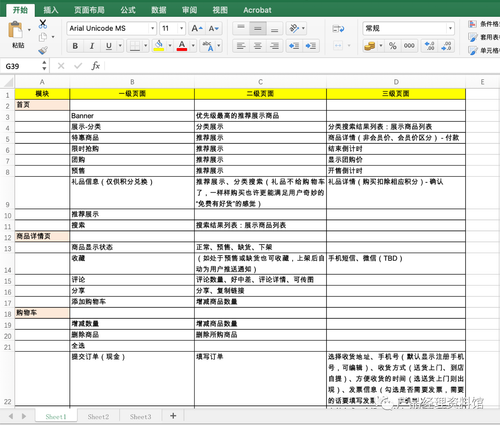The image size is (500, 425).
Task: Select column C header
Action: click(x=260, y=82)
